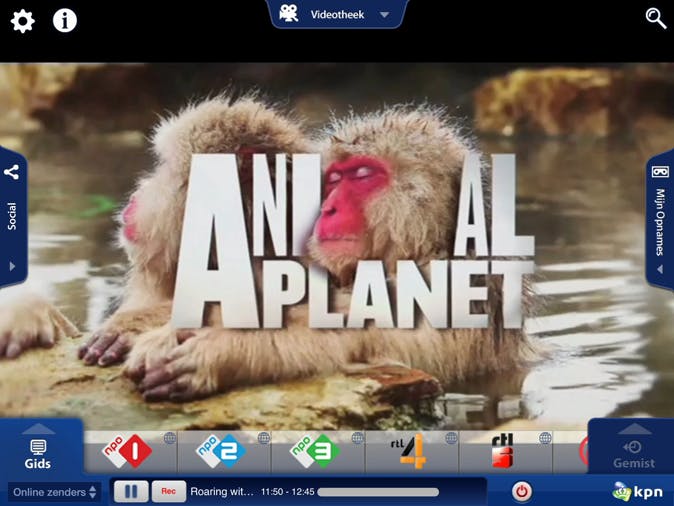Switch to NPO 3 channel

click(318, 451)
